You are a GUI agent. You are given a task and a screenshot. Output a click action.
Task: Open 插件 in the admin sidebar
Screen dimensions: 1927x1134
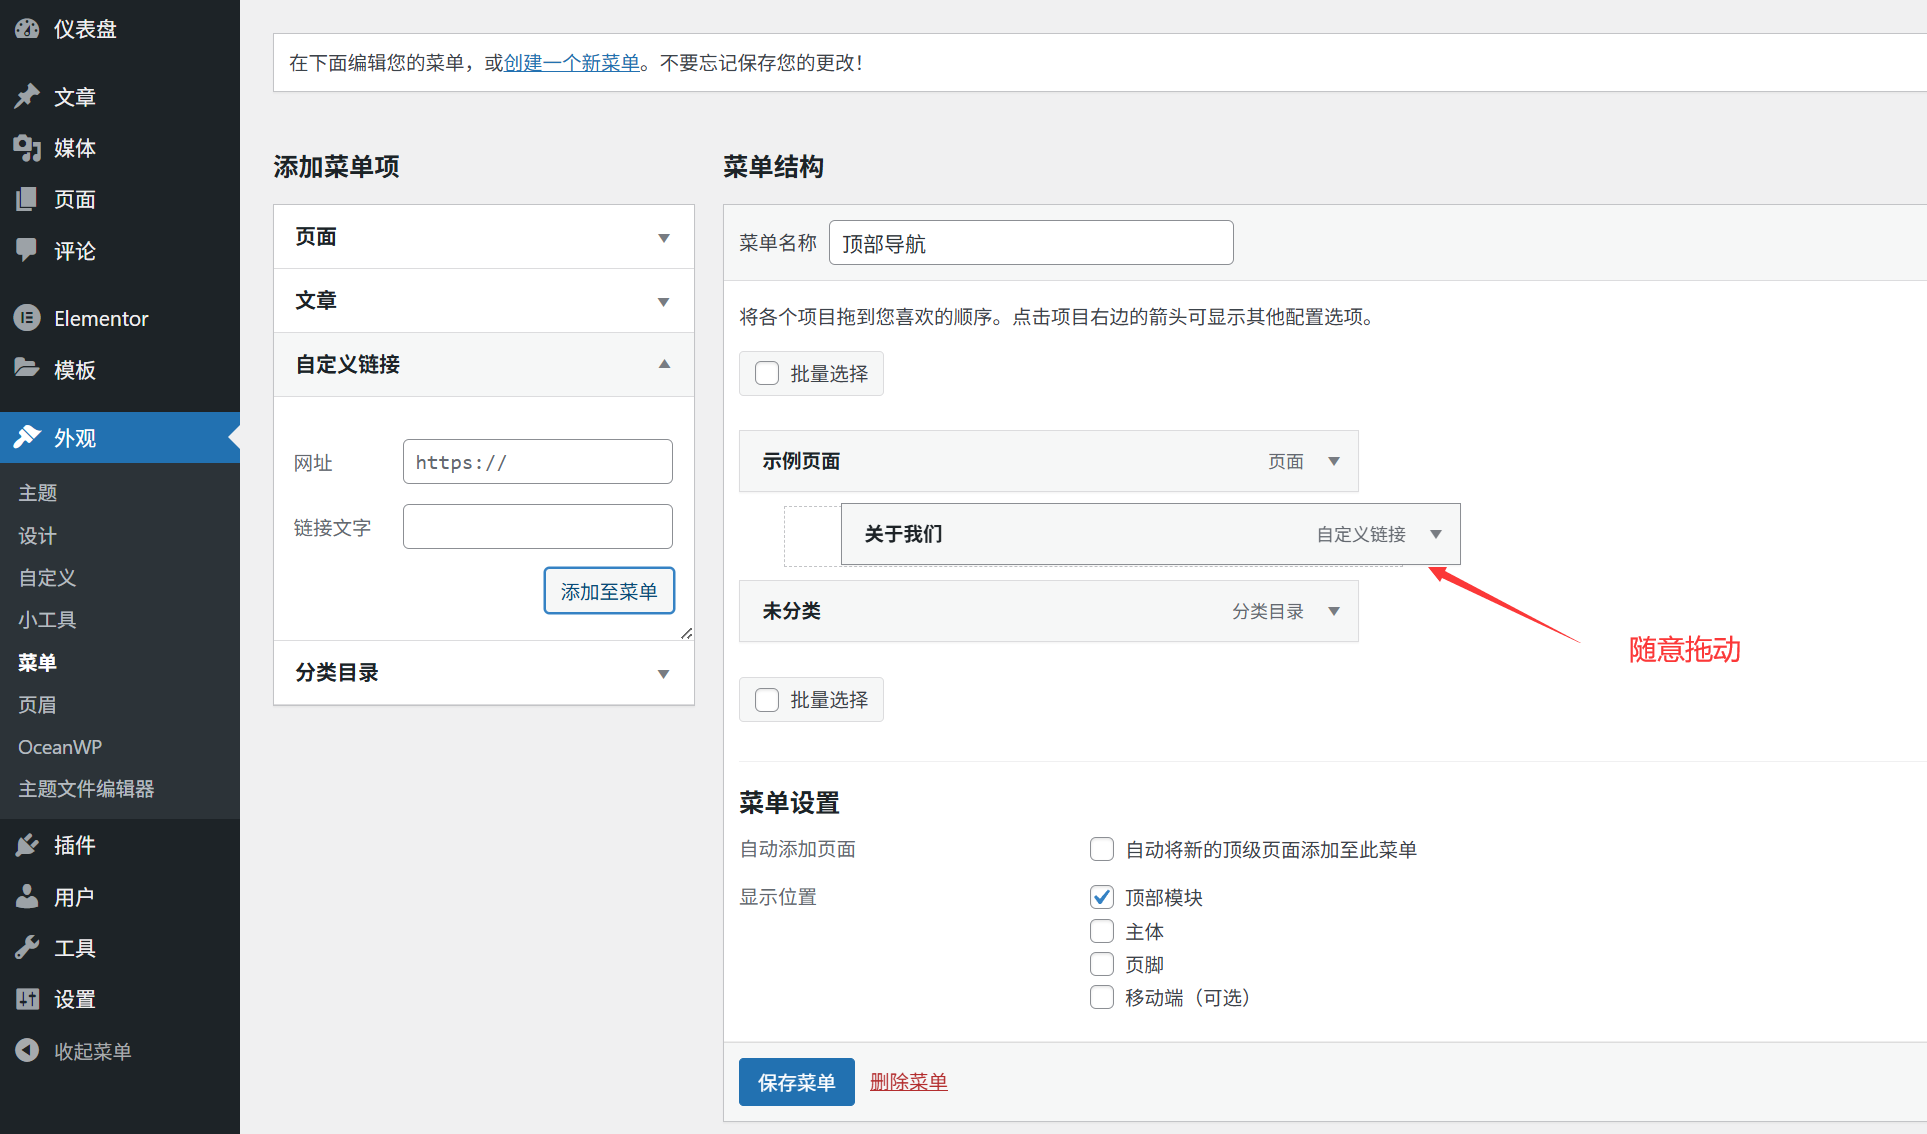point(75,845)
